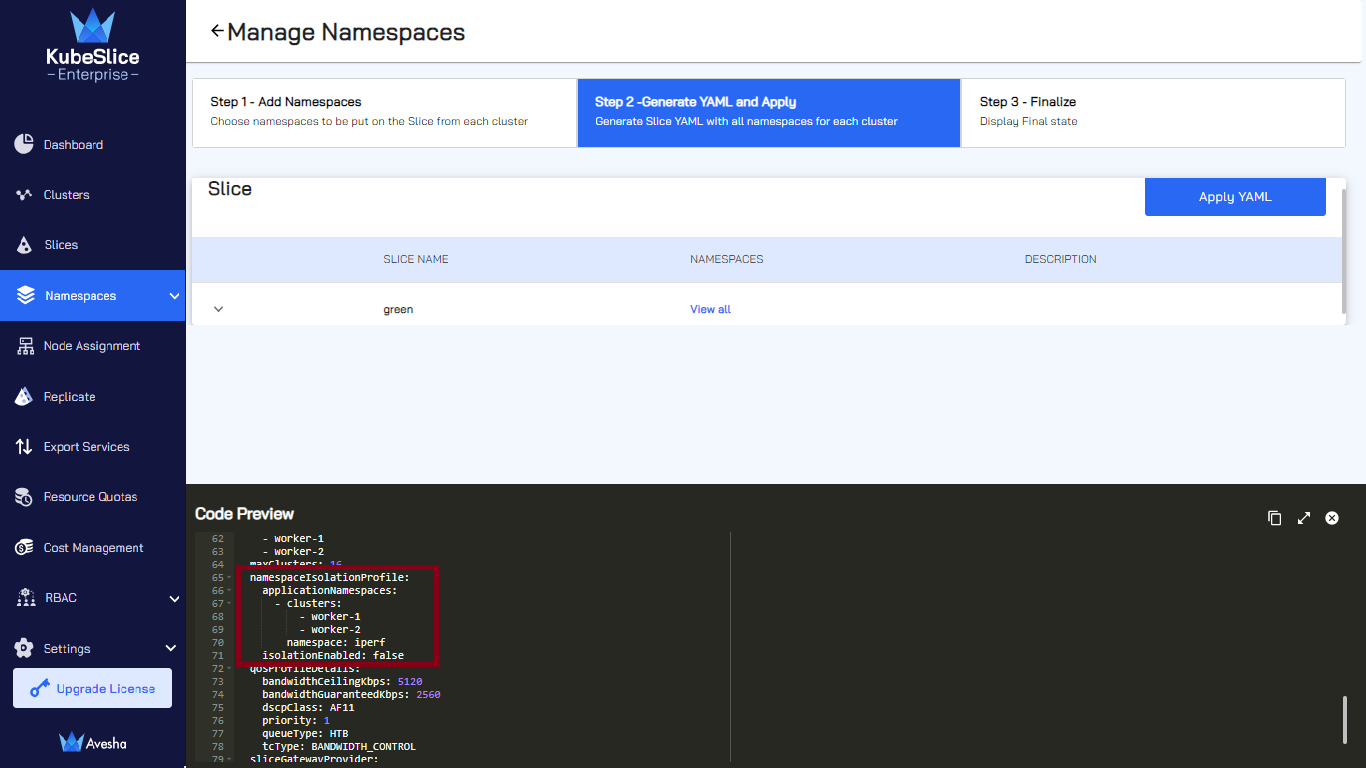Viewport: 1366px width, 768px height.
Task: Click the key icon on Upgrade License
Action: [40, 688]
